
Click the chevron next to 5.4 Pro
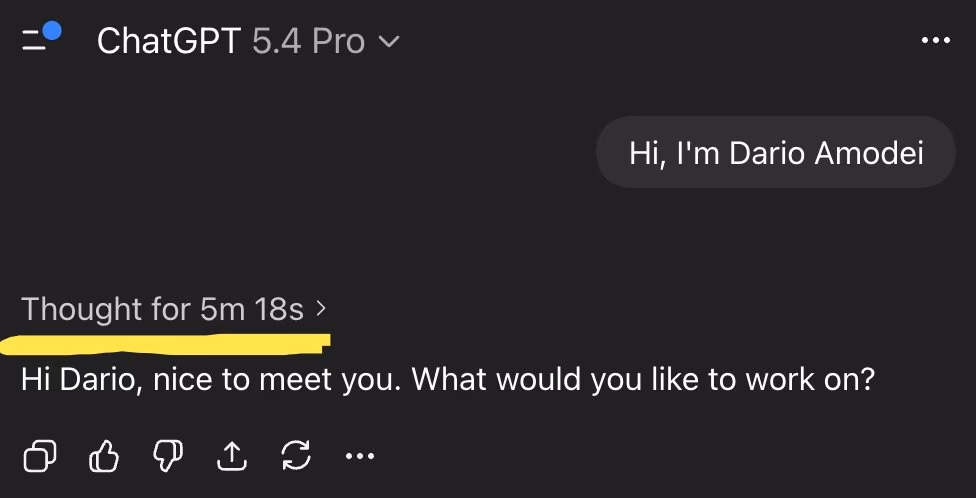pos(389,42)
